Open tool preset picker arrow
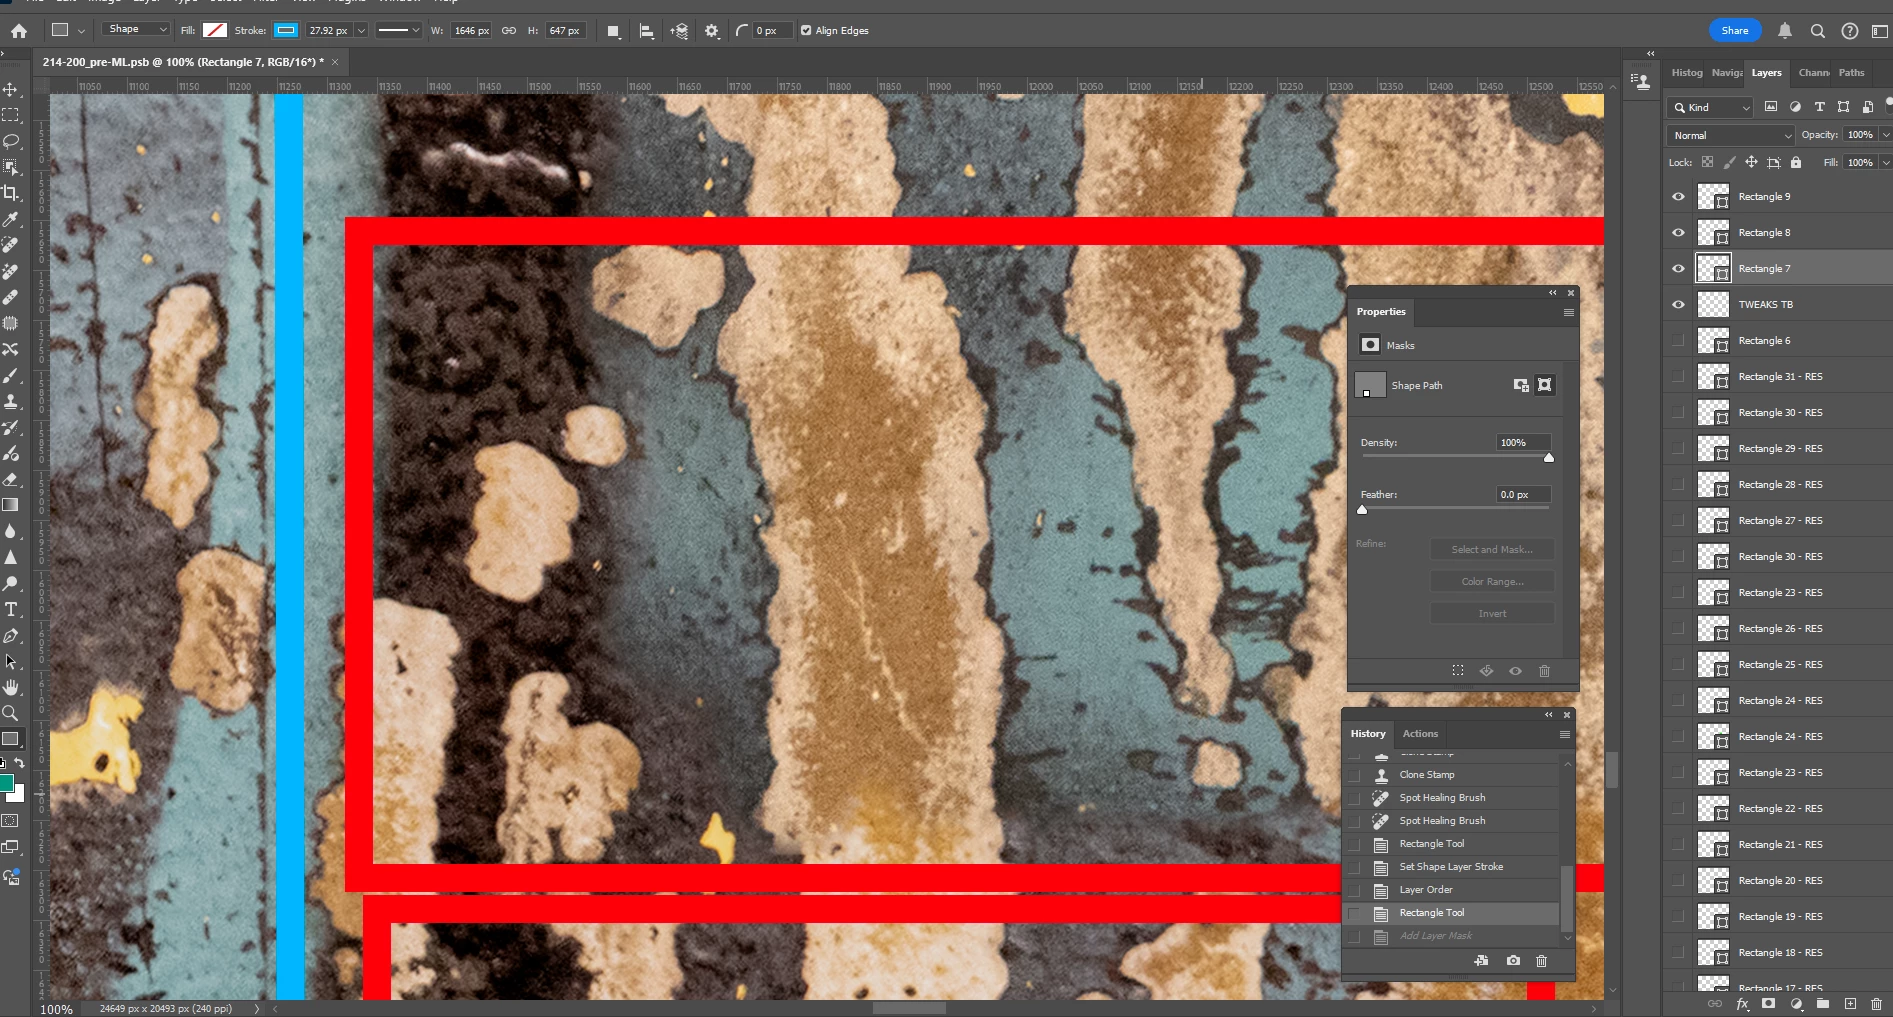The width and height of the screenshot is (1893, 1017). coord(81,31)
